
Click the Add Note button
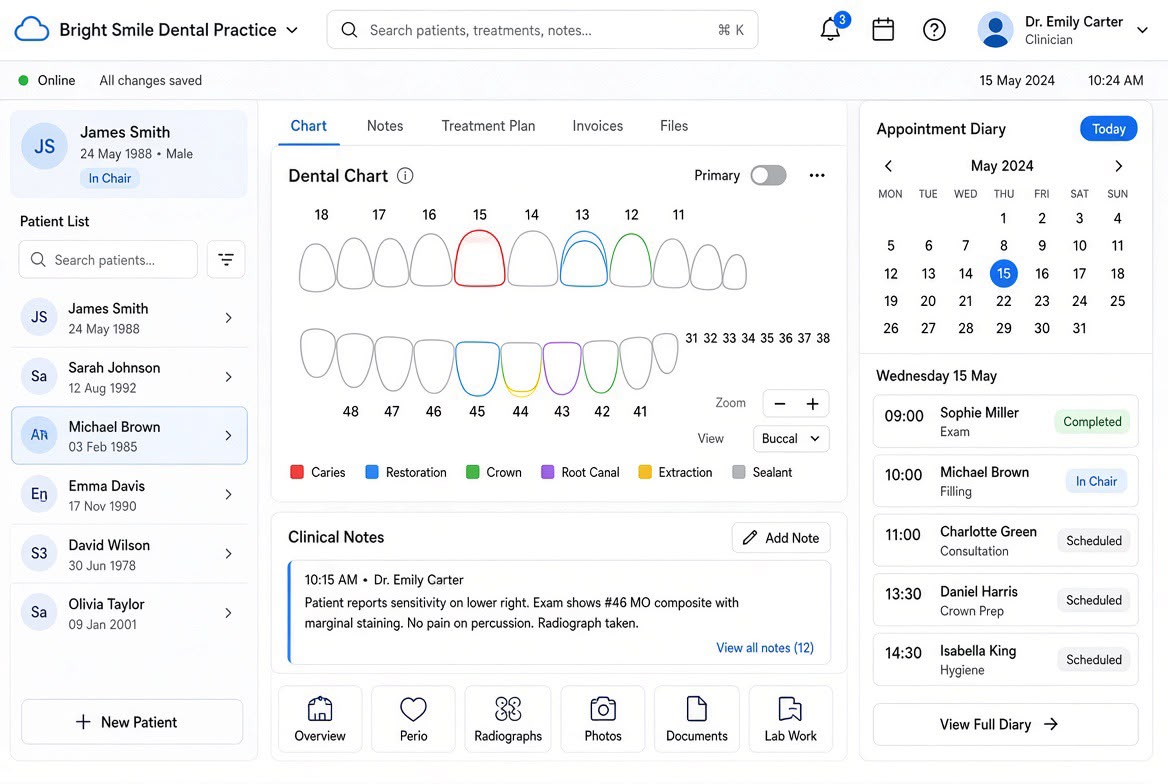[x=781, y=538]
